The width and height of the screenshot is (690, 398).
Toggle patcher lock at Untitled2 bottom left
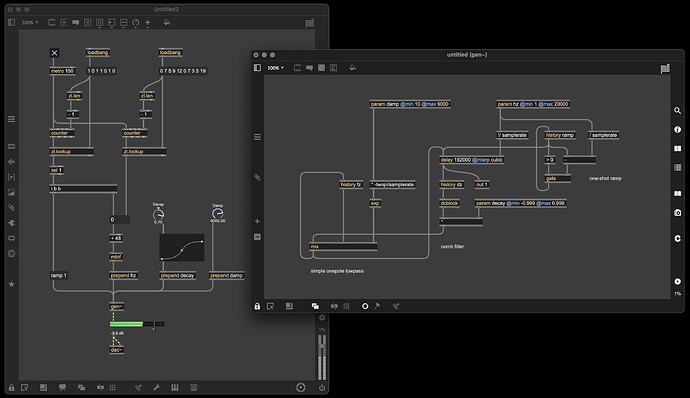tap(11, 387)
